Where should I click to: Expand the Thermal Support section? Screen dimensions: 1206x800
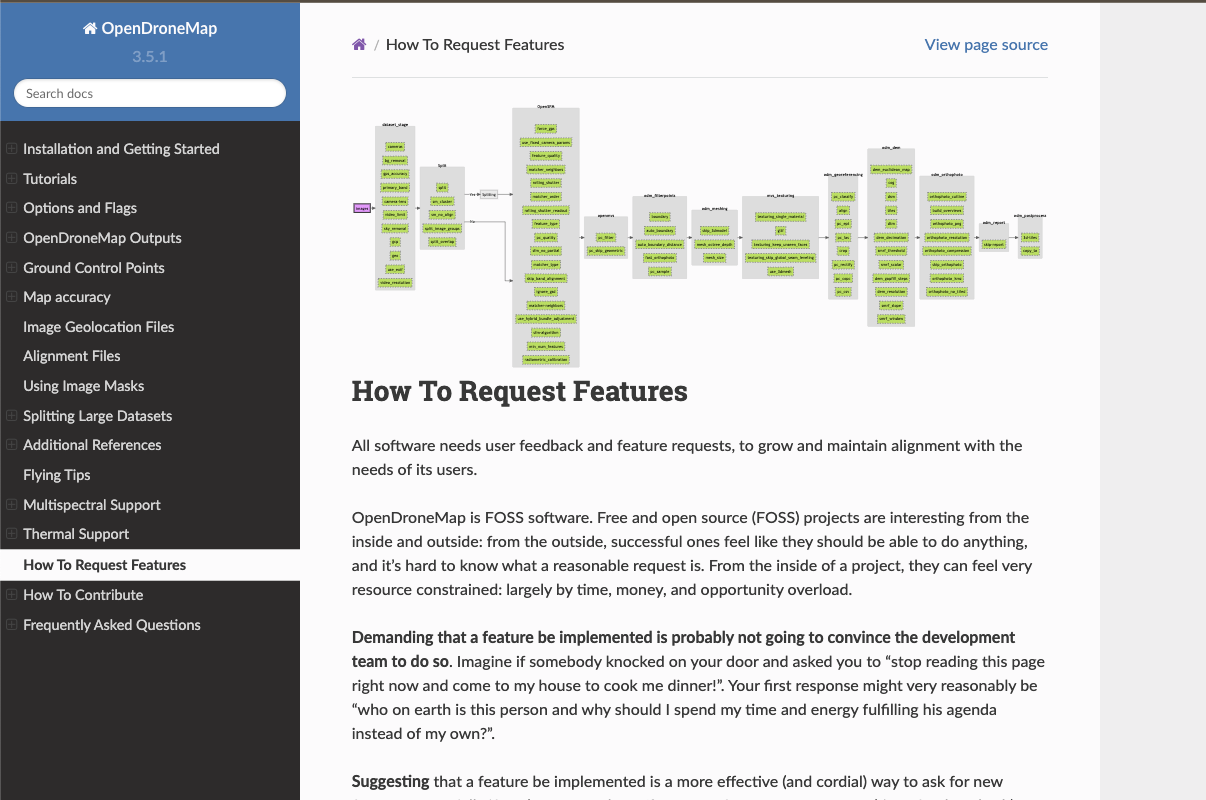coord(10,534)
